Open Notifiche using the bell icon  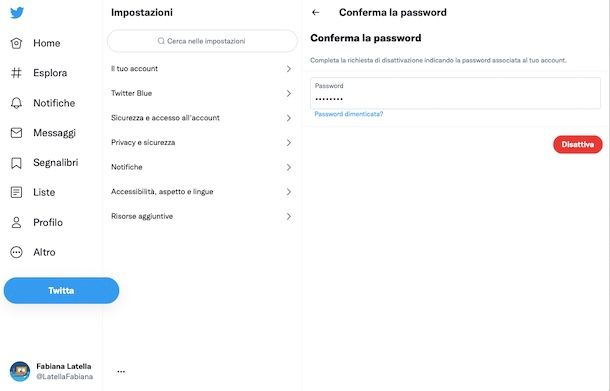click(x=16, y=103)
